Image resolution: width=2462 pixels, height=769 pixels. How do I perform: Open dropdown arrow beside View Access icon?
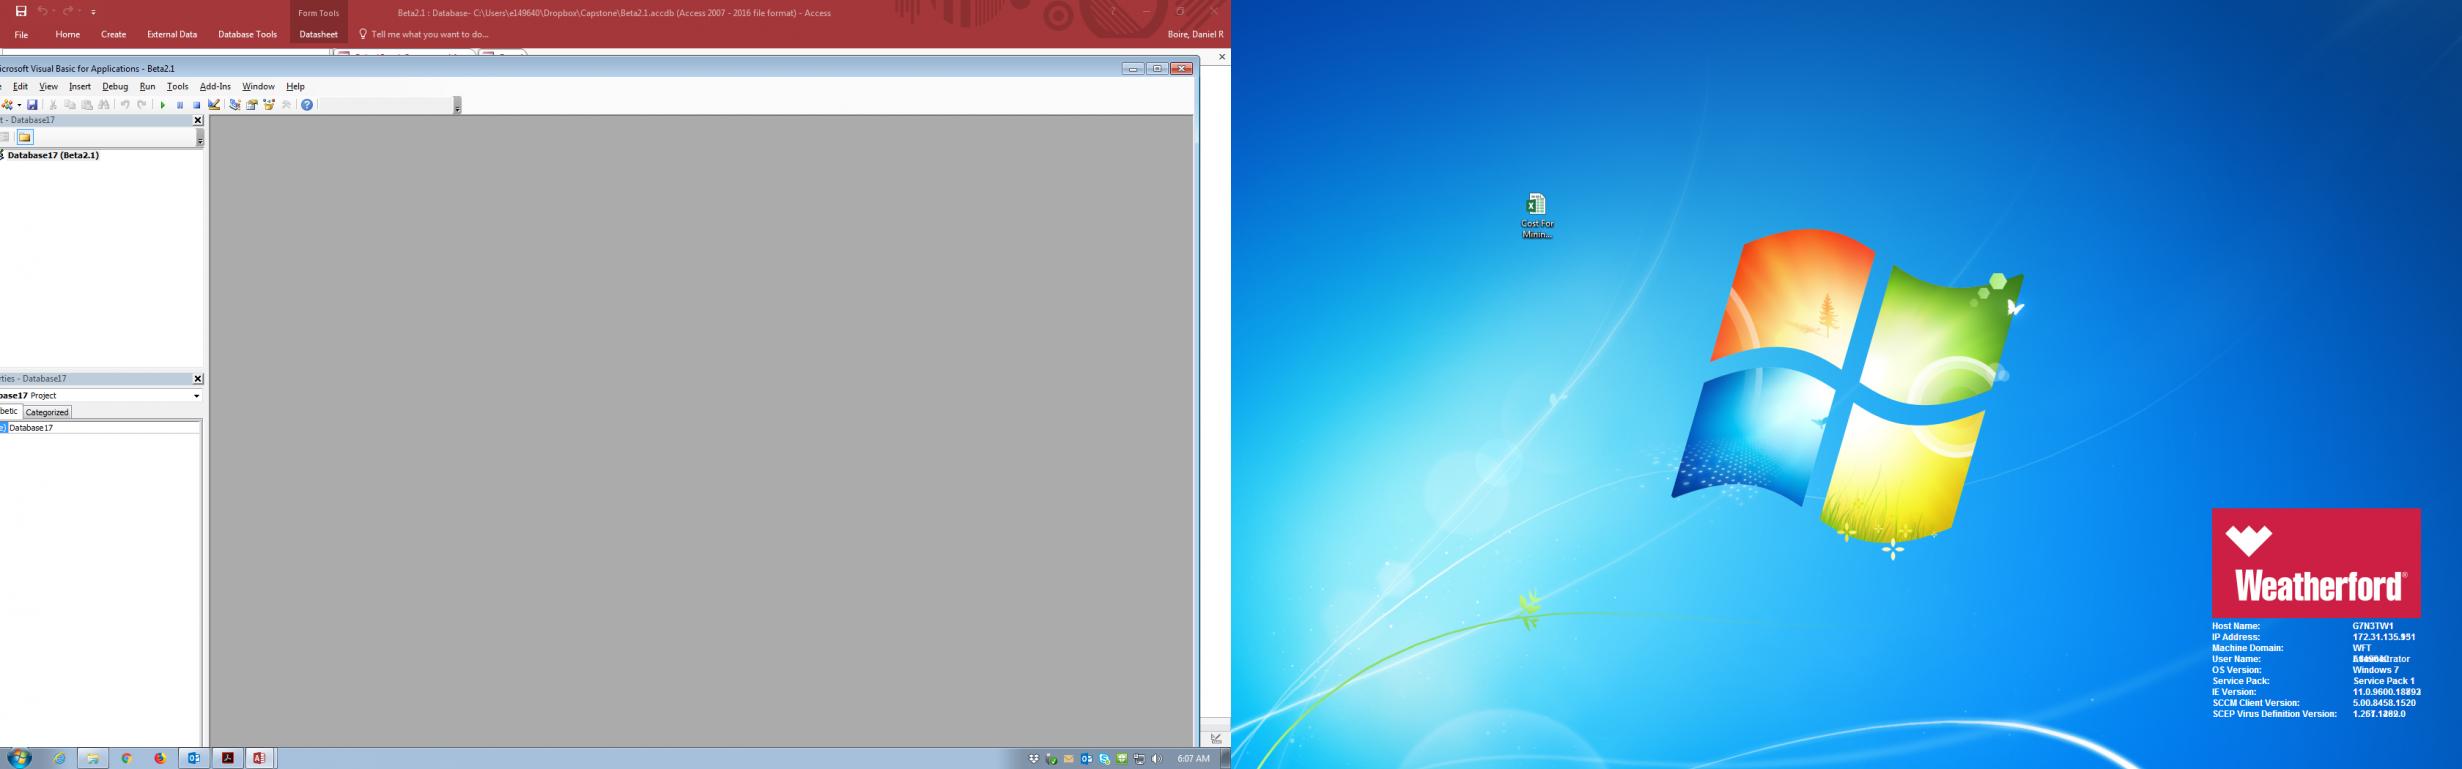19,105
